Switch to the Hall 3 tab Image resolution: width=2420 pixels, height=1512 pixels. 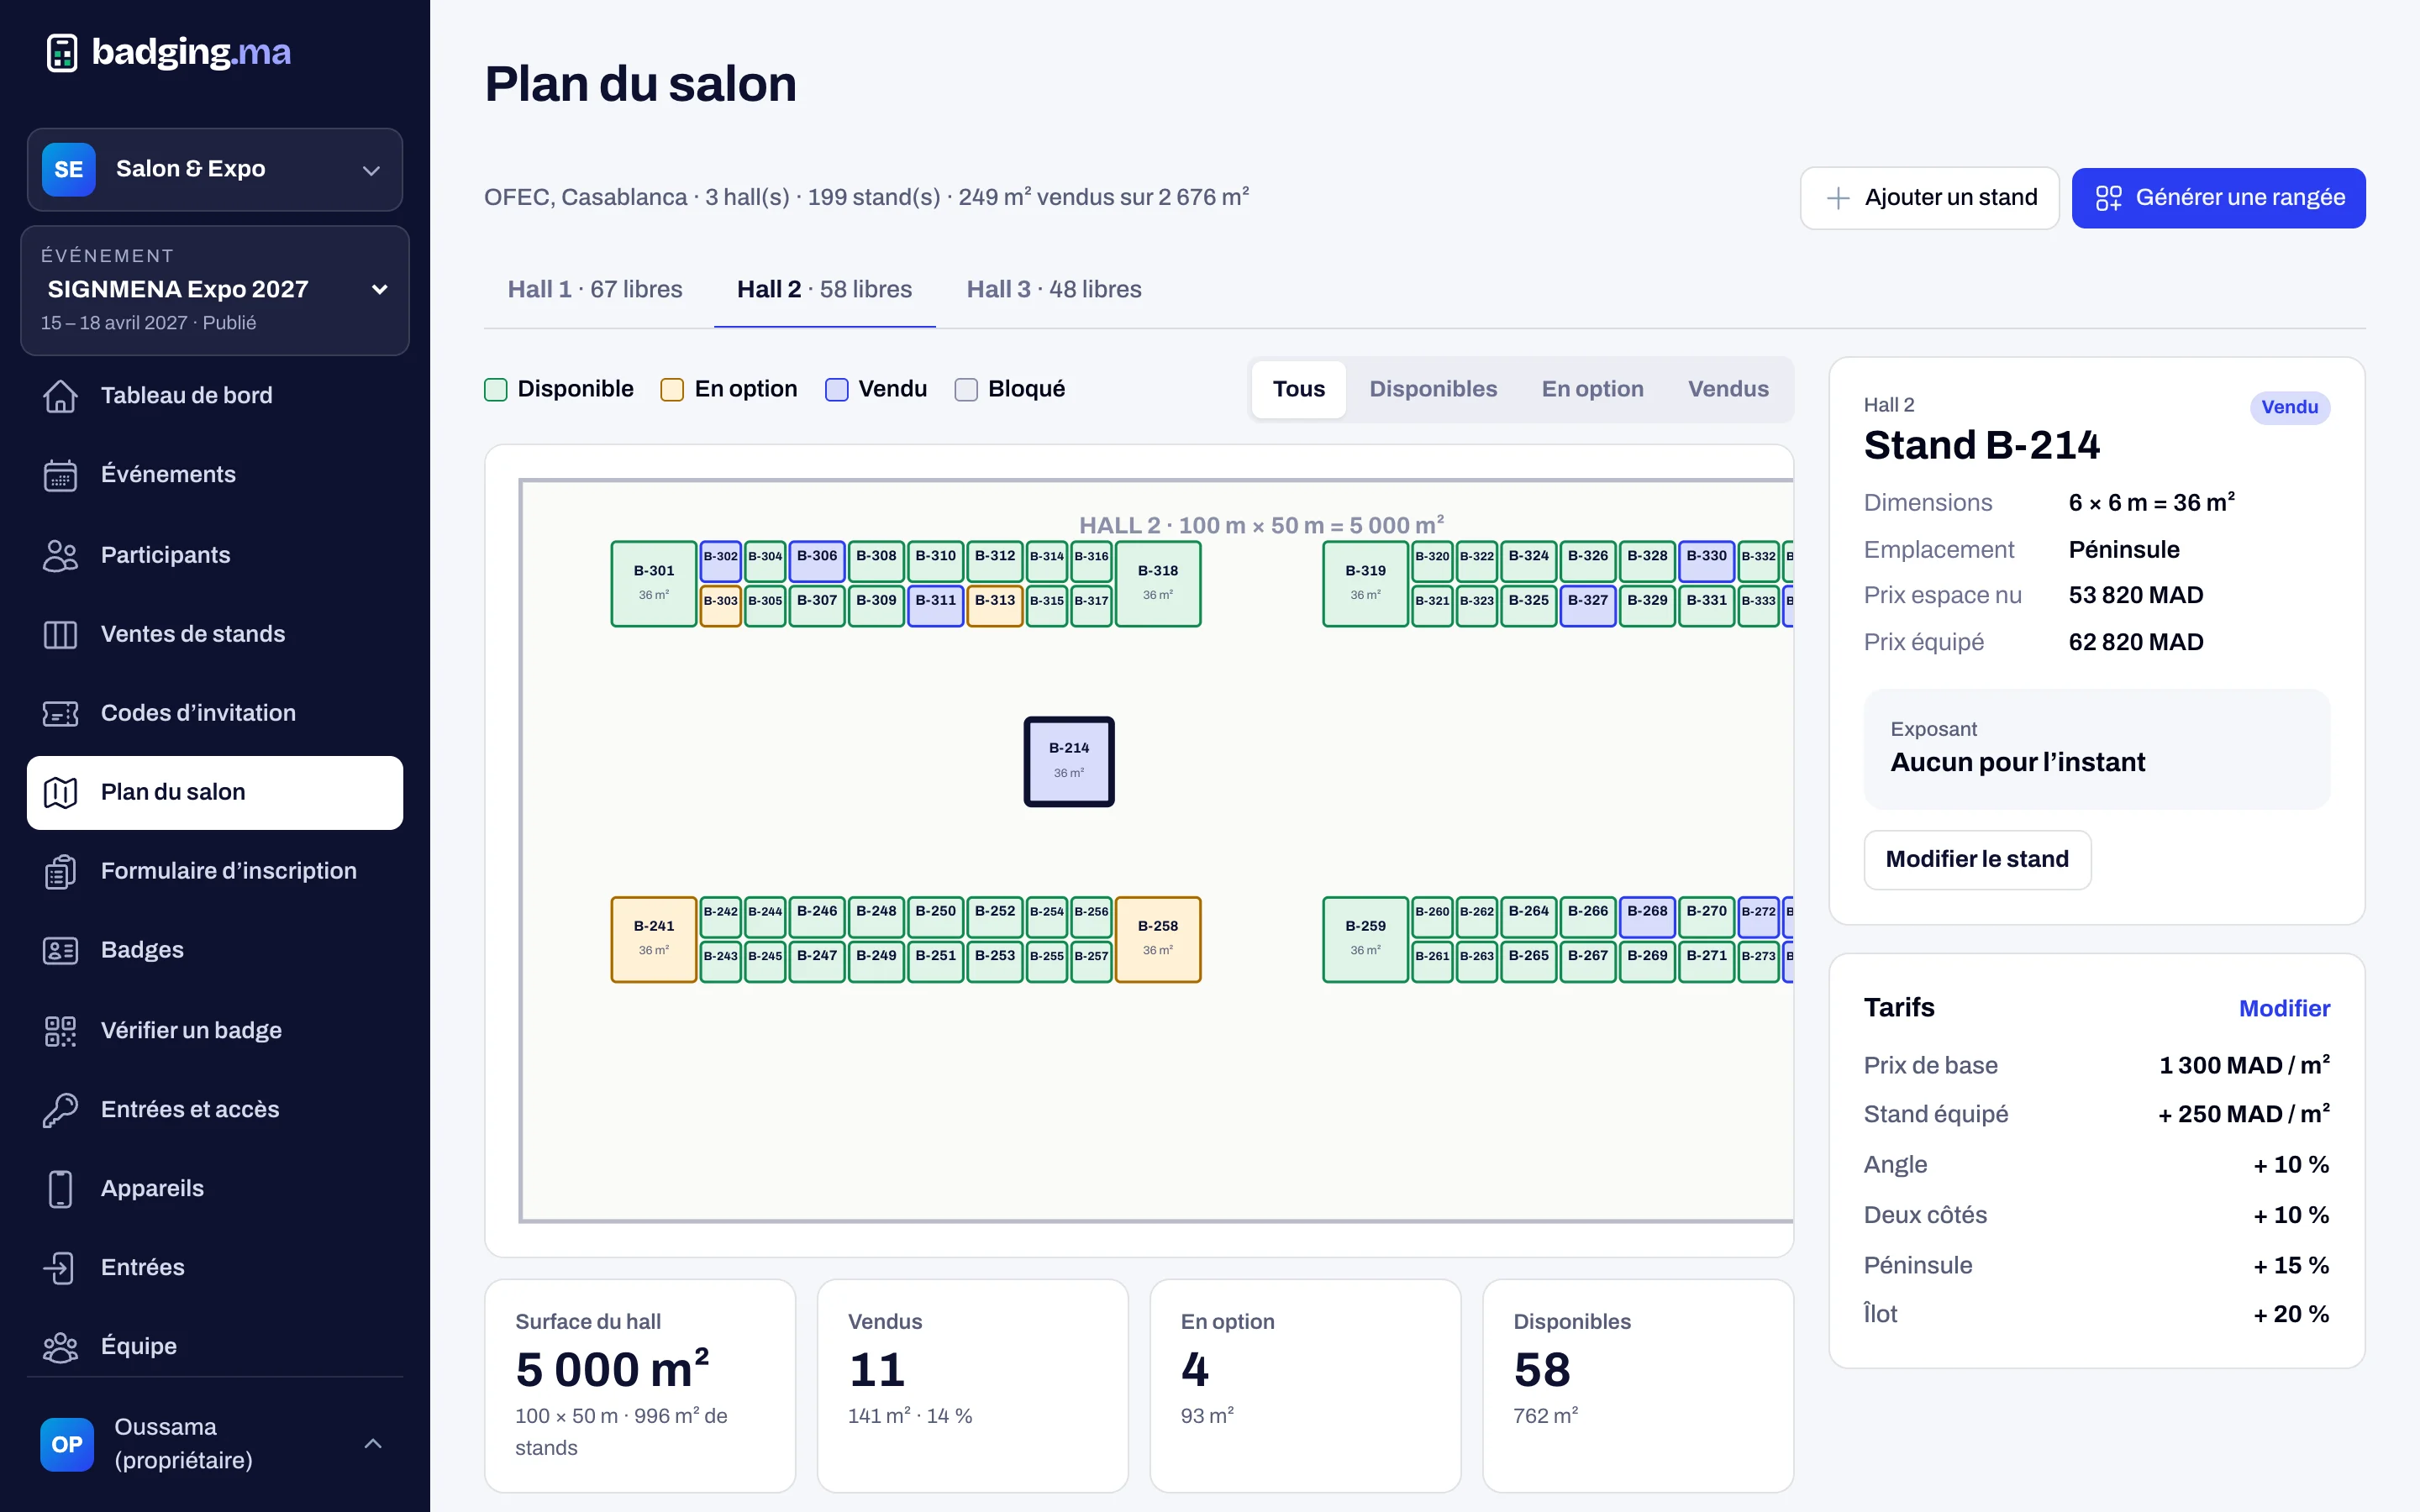1054,289
